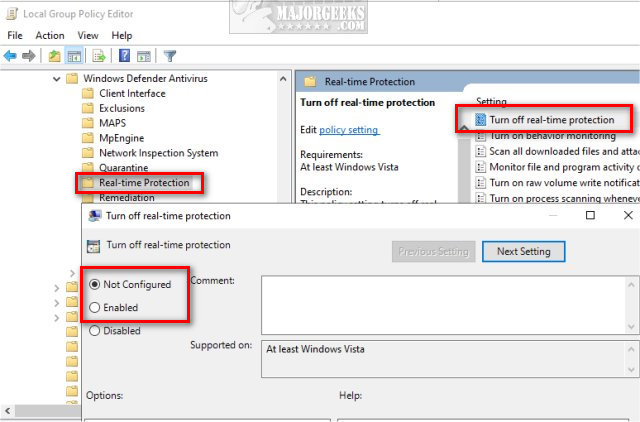640x422 pixels.
Task: Select the MAPS tree item
Action: (112, 123)
